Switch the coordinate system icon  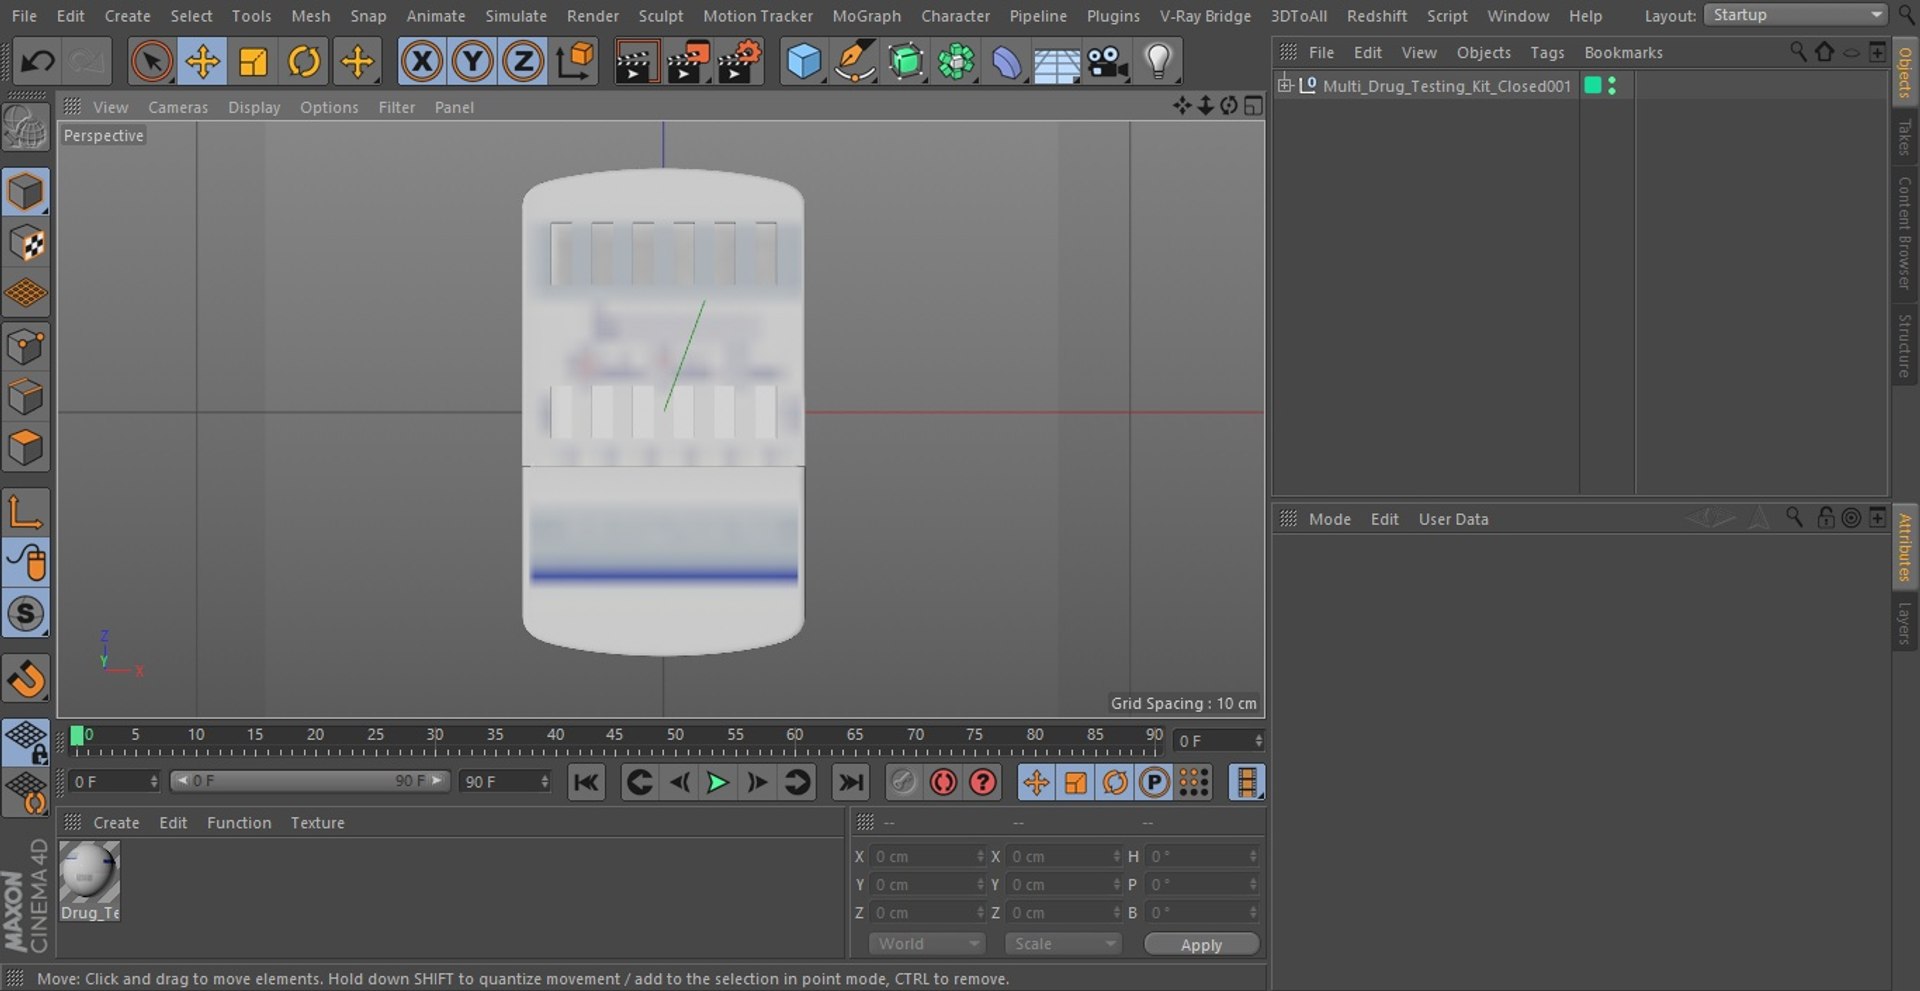click(x=575, y=62)
